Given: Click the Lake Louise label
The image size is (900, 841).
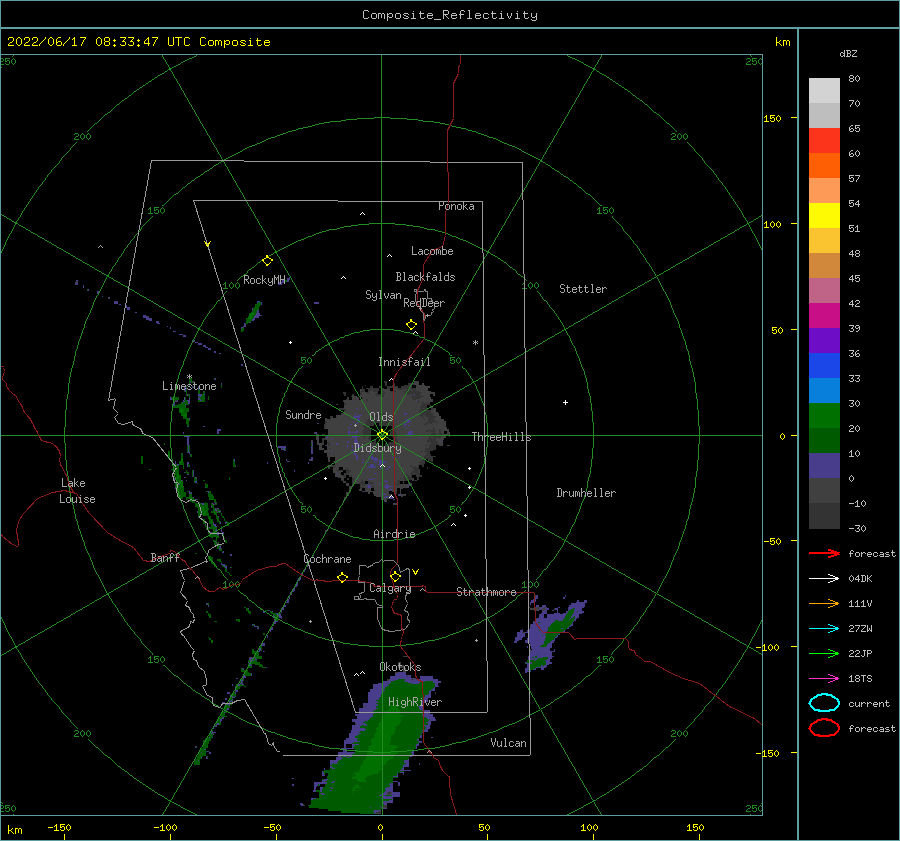Looking at the screenshot, I should [x=77, y=491].
